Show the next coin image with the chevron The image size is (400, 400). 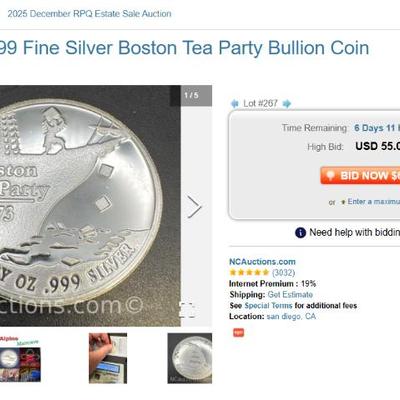(194, 207)
